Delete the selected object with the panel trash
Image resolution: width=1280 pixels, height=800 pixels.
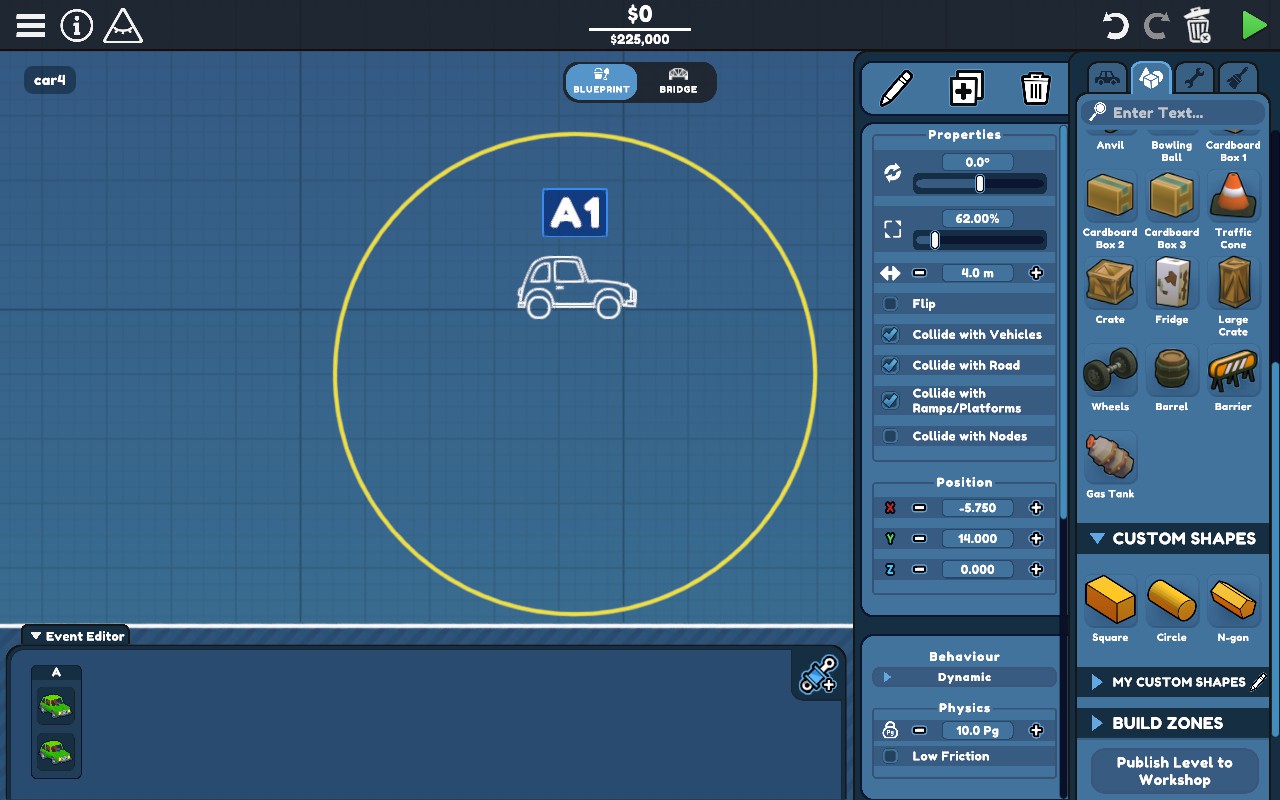(1035, 88)
